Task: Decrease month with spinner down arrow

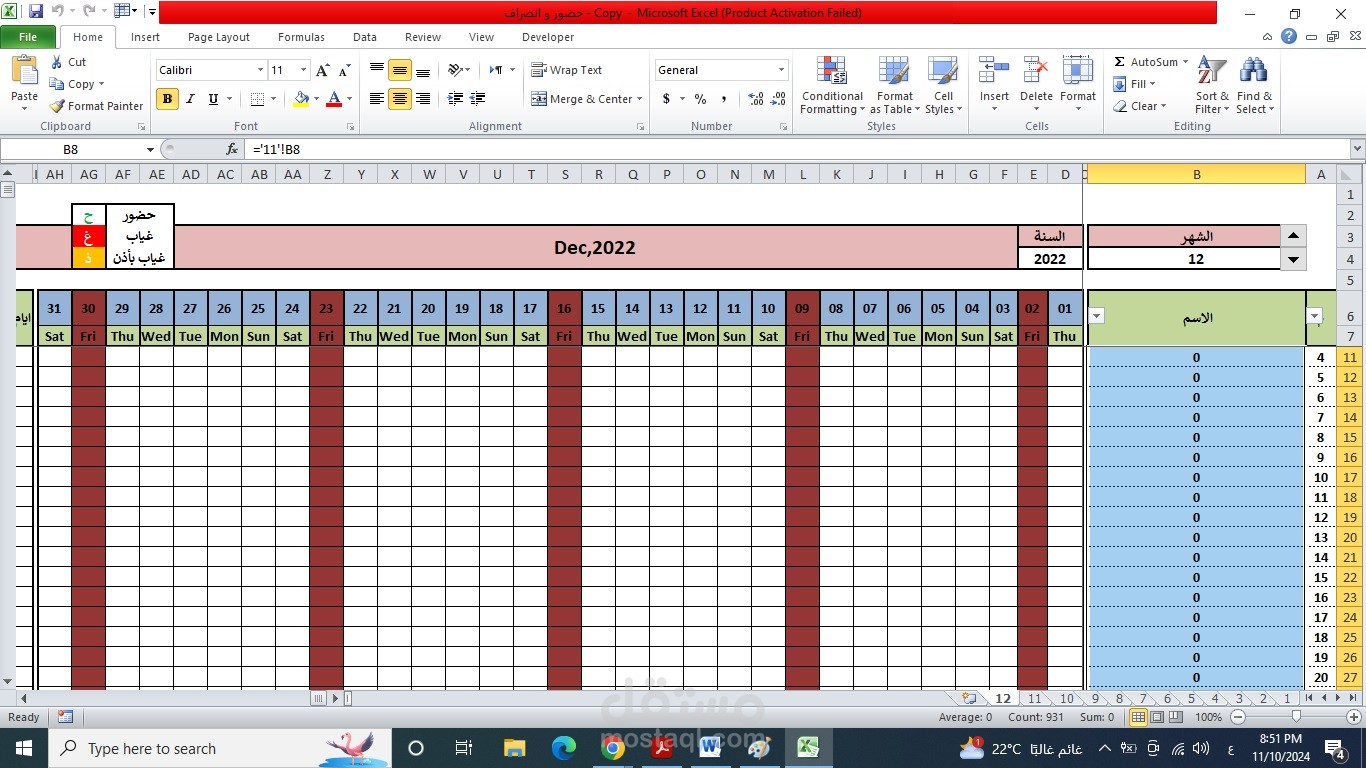Action: click(x=1293, y=259)
